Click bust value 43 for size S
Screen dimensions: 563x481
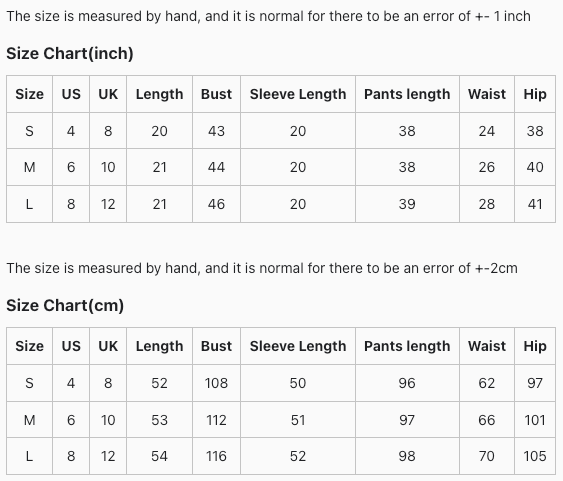[x=216, y=131]
